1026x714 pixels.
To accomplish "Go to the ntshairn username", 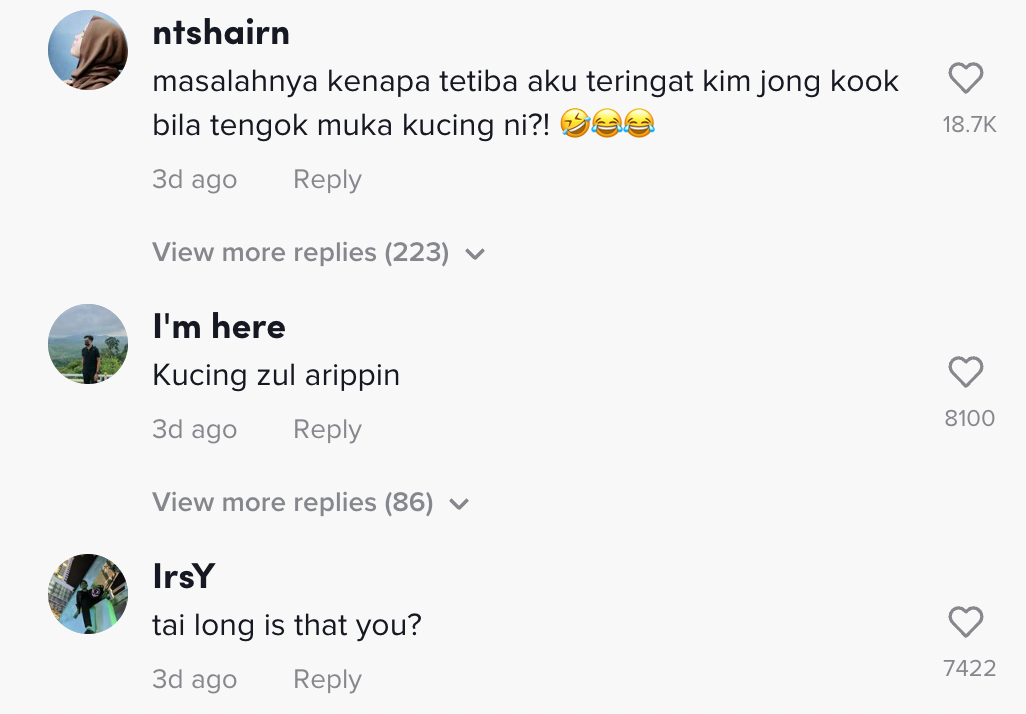I will click(x=221, y=33).
